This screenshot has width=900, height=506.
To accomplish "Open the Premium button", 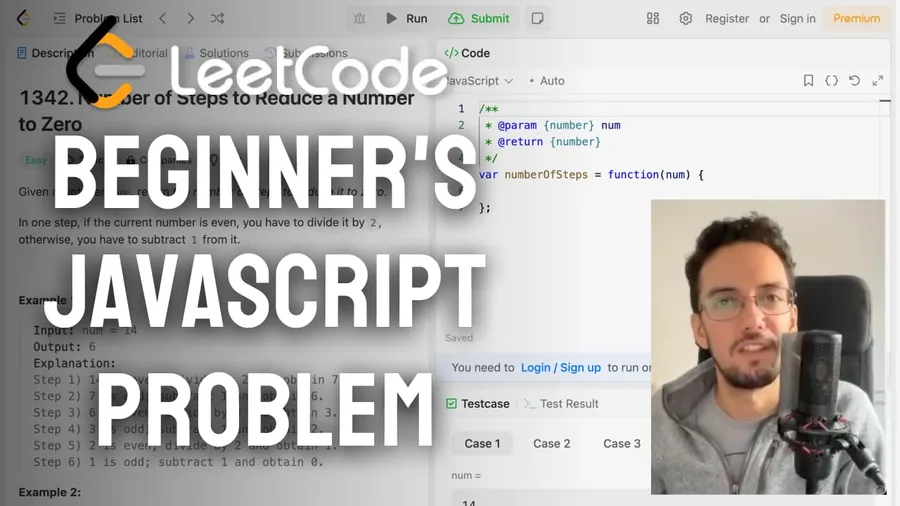I will (856, 18).
